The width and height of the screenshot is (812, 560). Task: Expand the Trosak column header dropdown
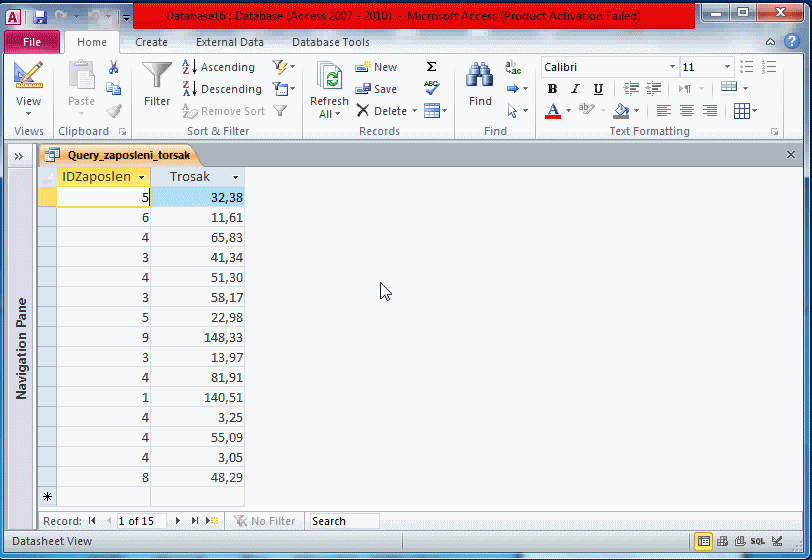coord(235,177)
